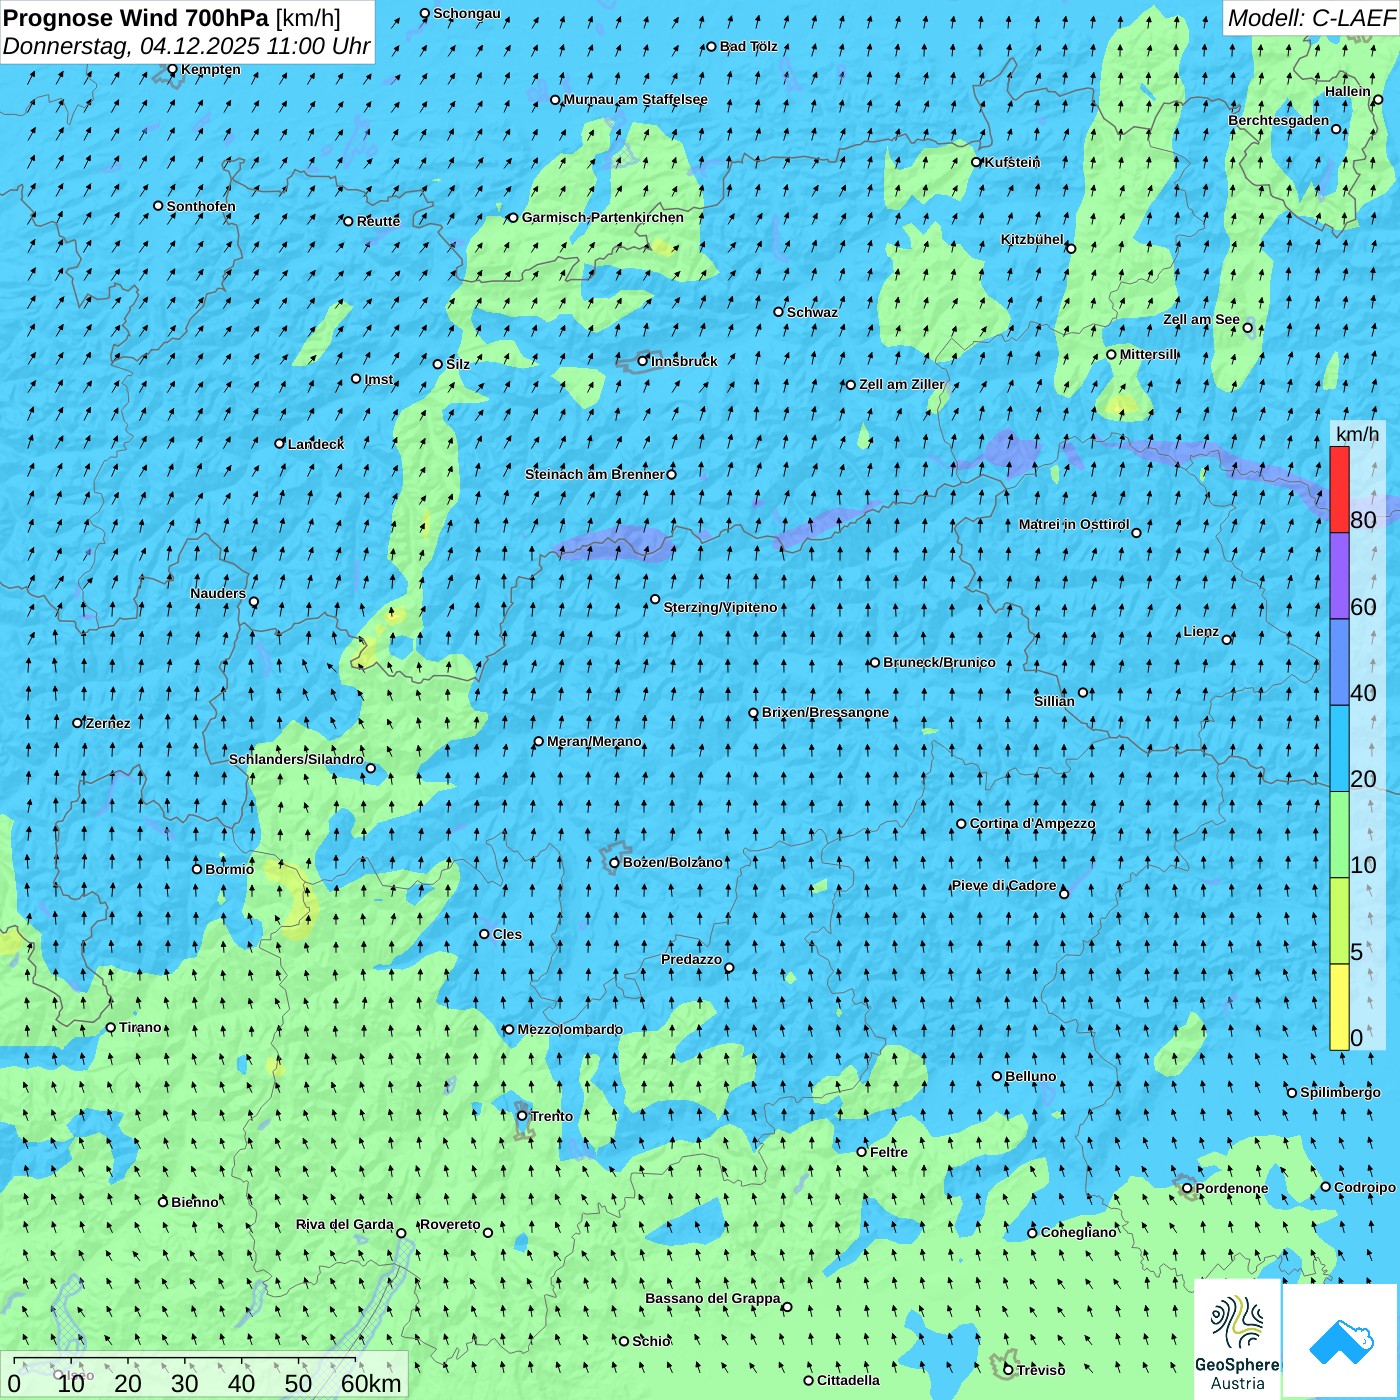Click the date 'Donnerstag, 04.12.2025 11:00 Uhr'

[x=186, y=46]
